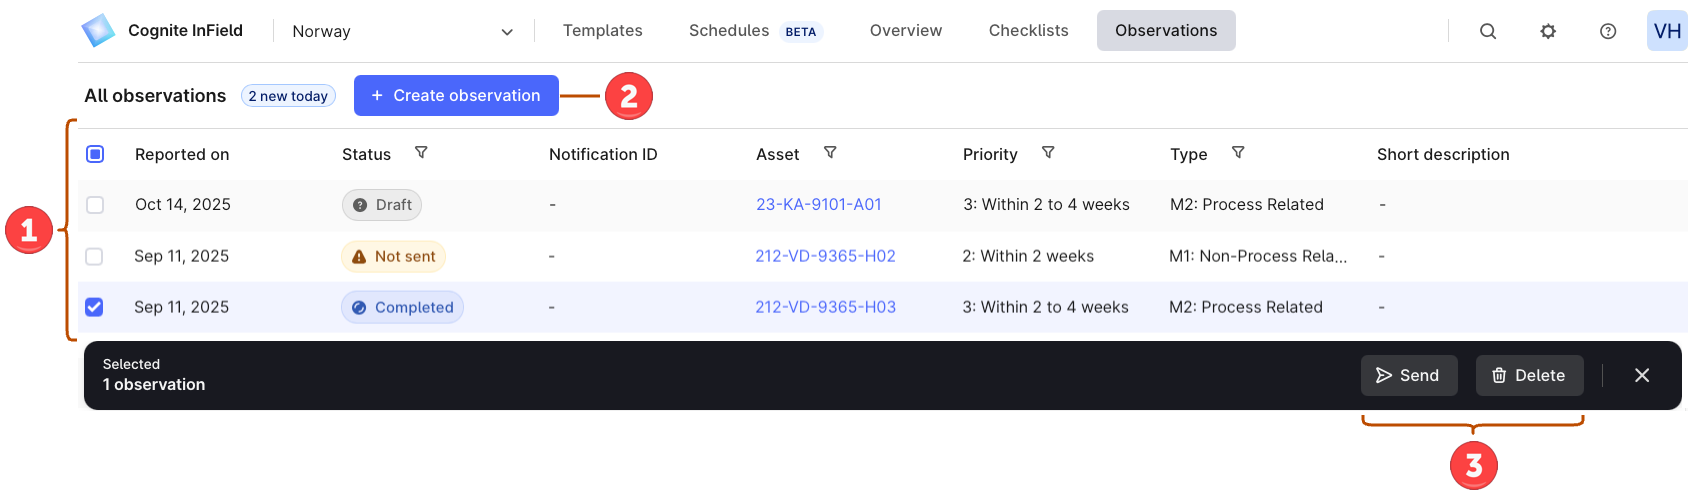Uncheck the Completed row checkbox
This screenshot has width=1689, height=494.
click(94, 307)
